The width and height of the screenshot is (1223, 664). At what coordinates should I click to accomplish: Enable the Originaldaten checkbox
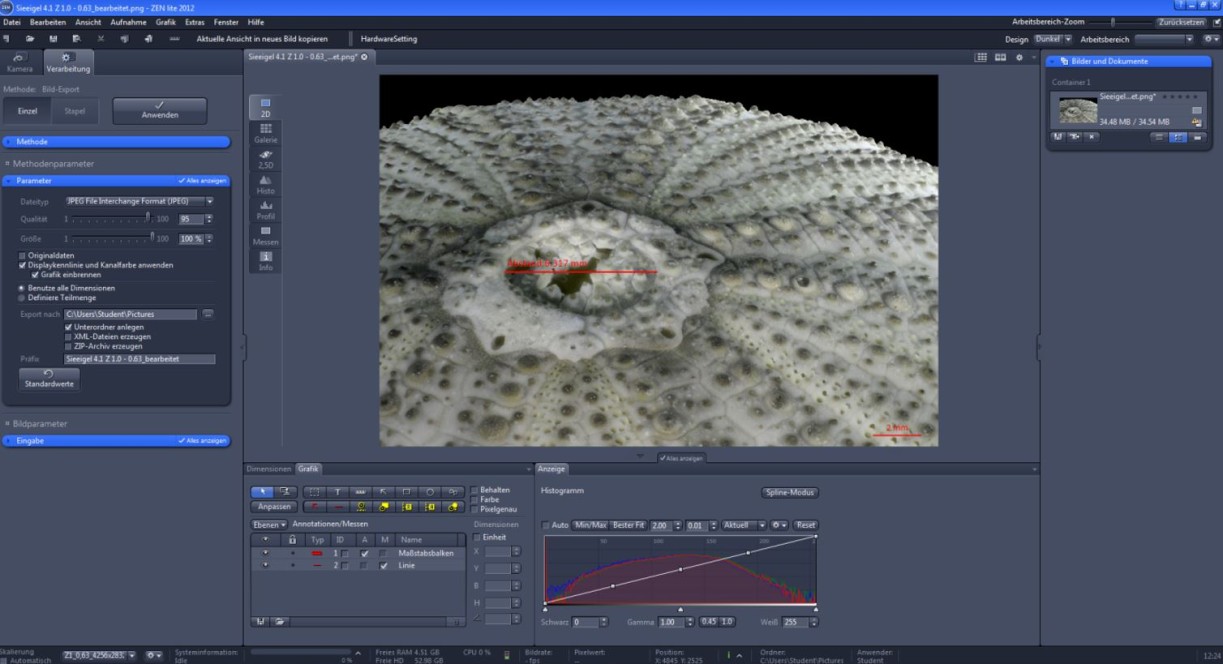point(22,256)
